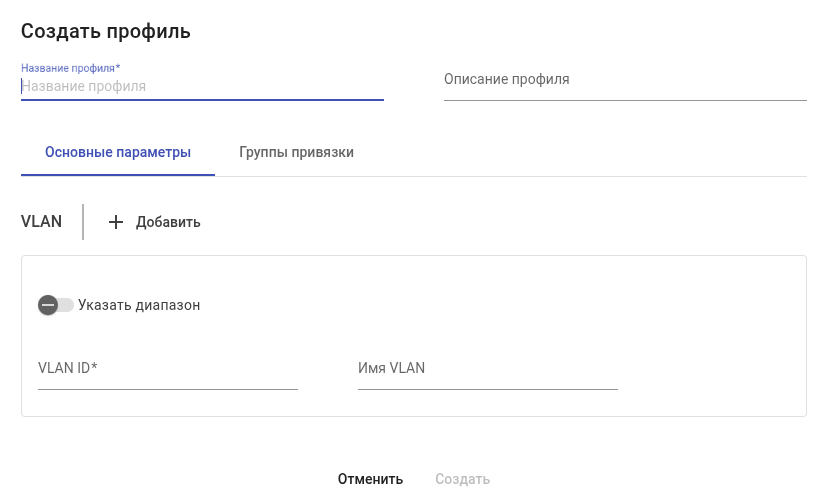This screenshot has width=828, height=504.
Task: Click the underline below Описание профиля
Action: [625, 100]
